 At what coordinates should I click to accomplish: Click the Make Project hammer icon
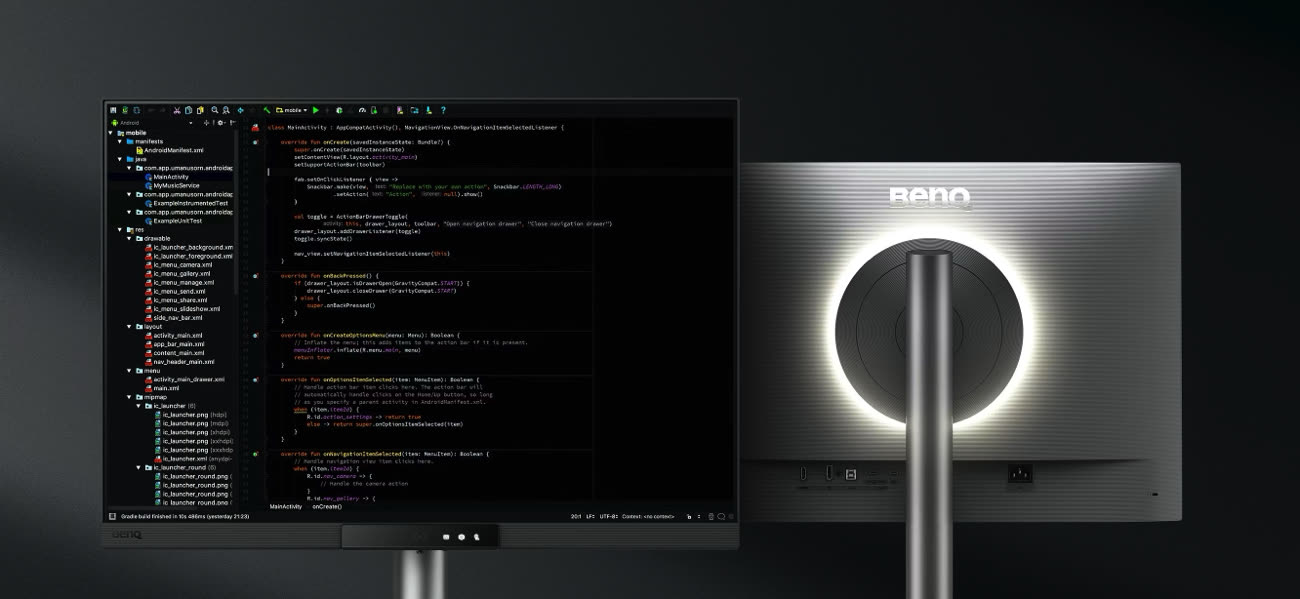(267, 110)
